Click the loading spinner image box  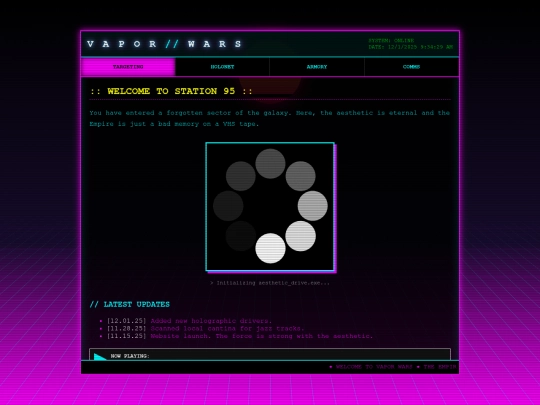click(270, 207)
